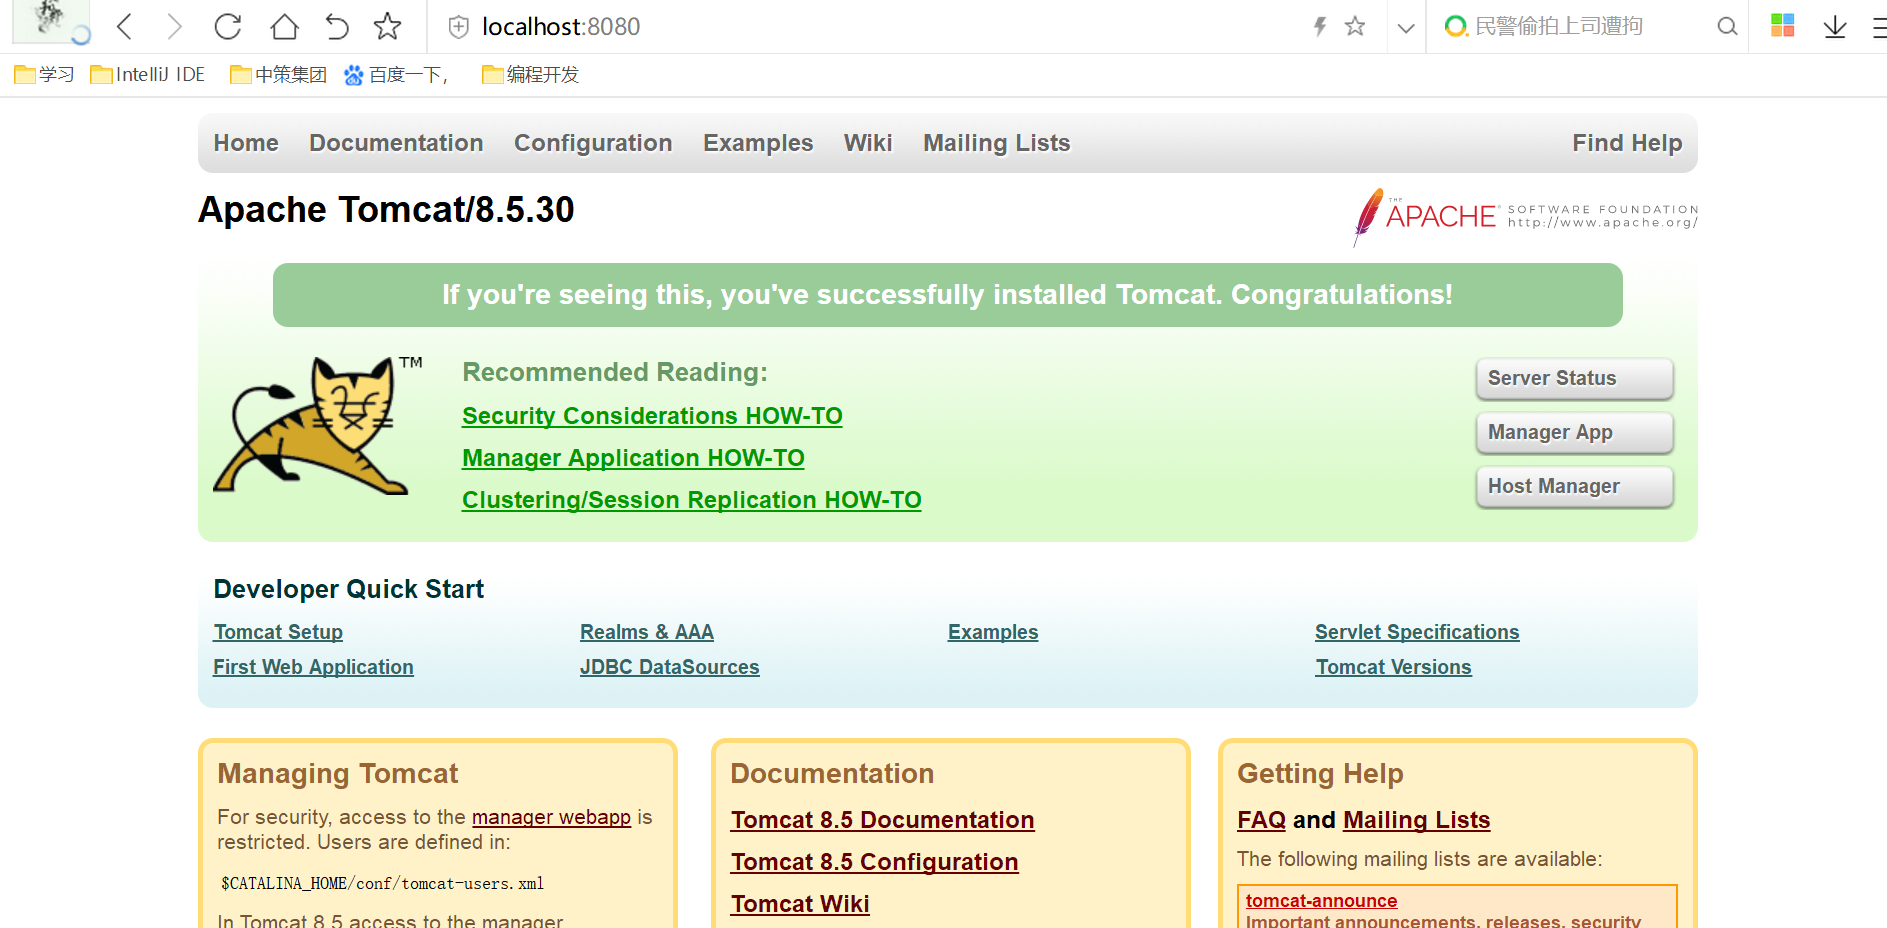This screenshot has width=1887, height=928.
Task: Click the green congratulations banner text
Action: 947,295
